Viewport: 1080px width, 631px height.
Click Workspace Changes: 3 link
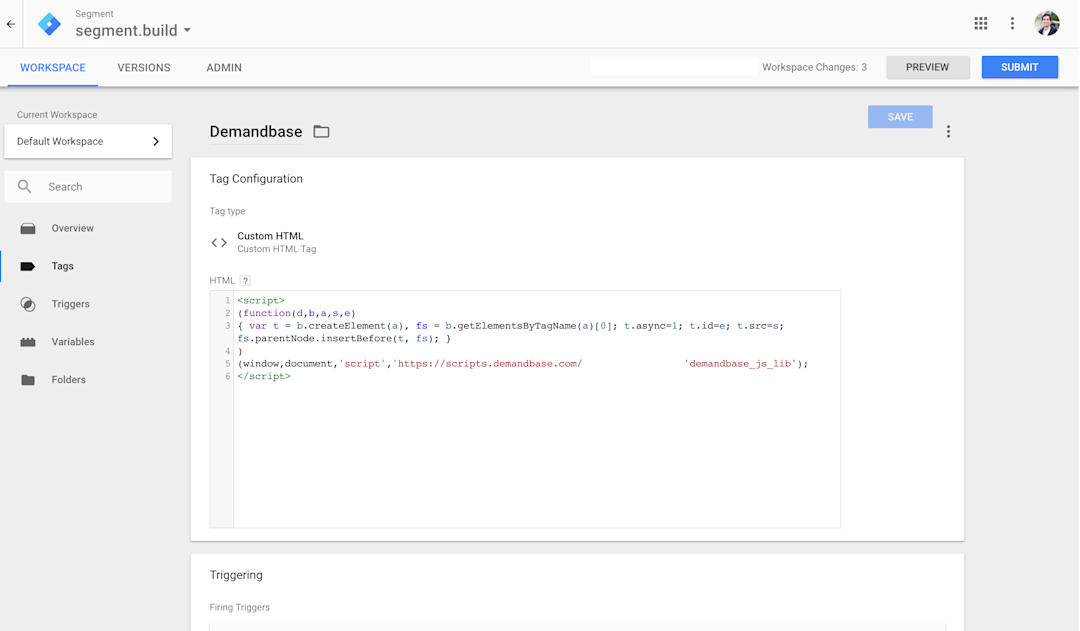click(x=814, y=68)
